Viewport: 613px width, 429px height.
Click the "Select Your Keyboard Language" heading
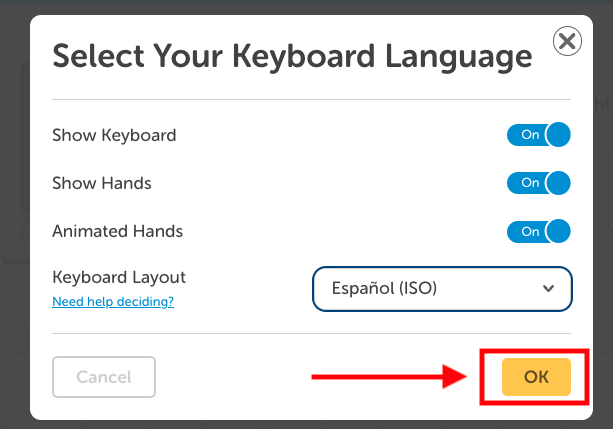coord(291,56)
